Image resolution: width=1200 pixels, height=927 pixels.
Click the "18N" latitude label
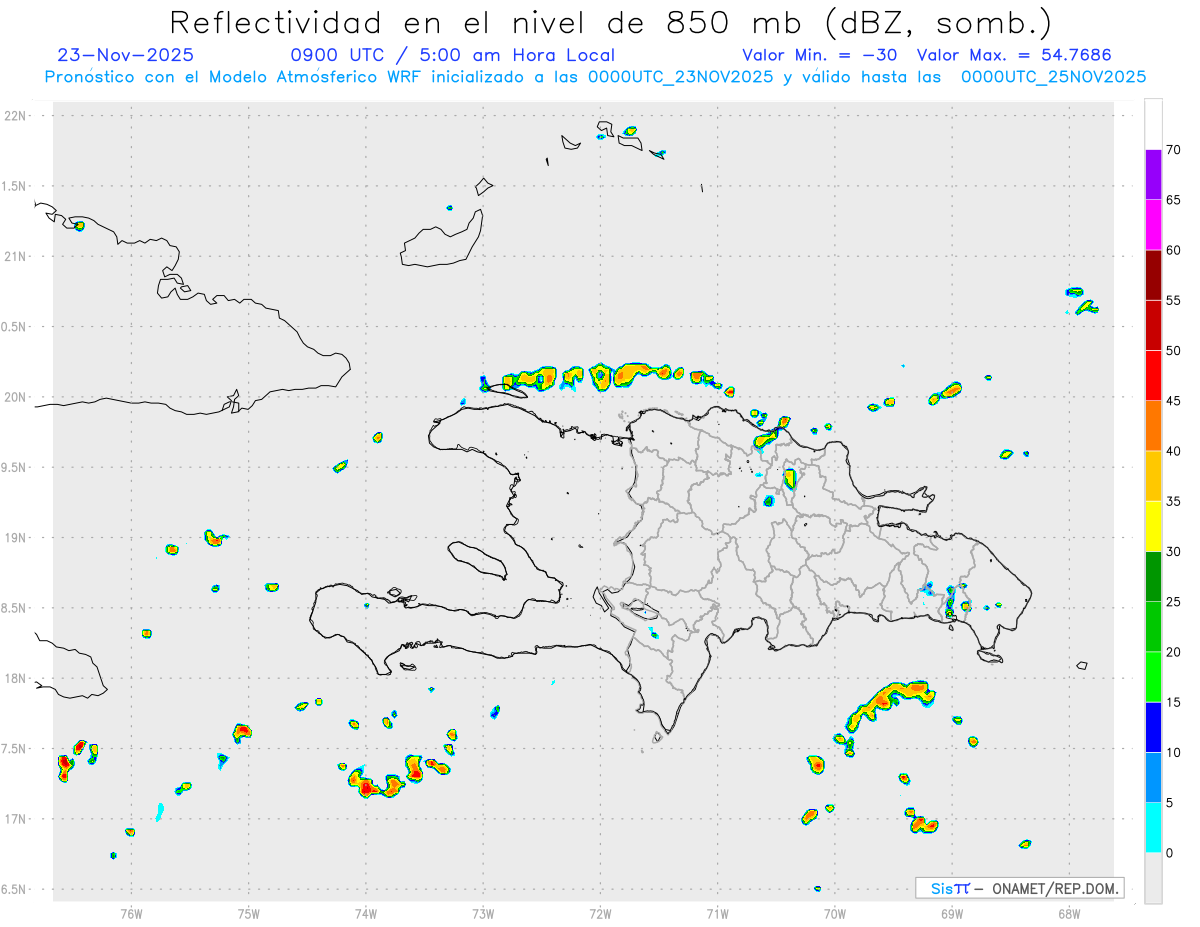(x=17, y=678)
